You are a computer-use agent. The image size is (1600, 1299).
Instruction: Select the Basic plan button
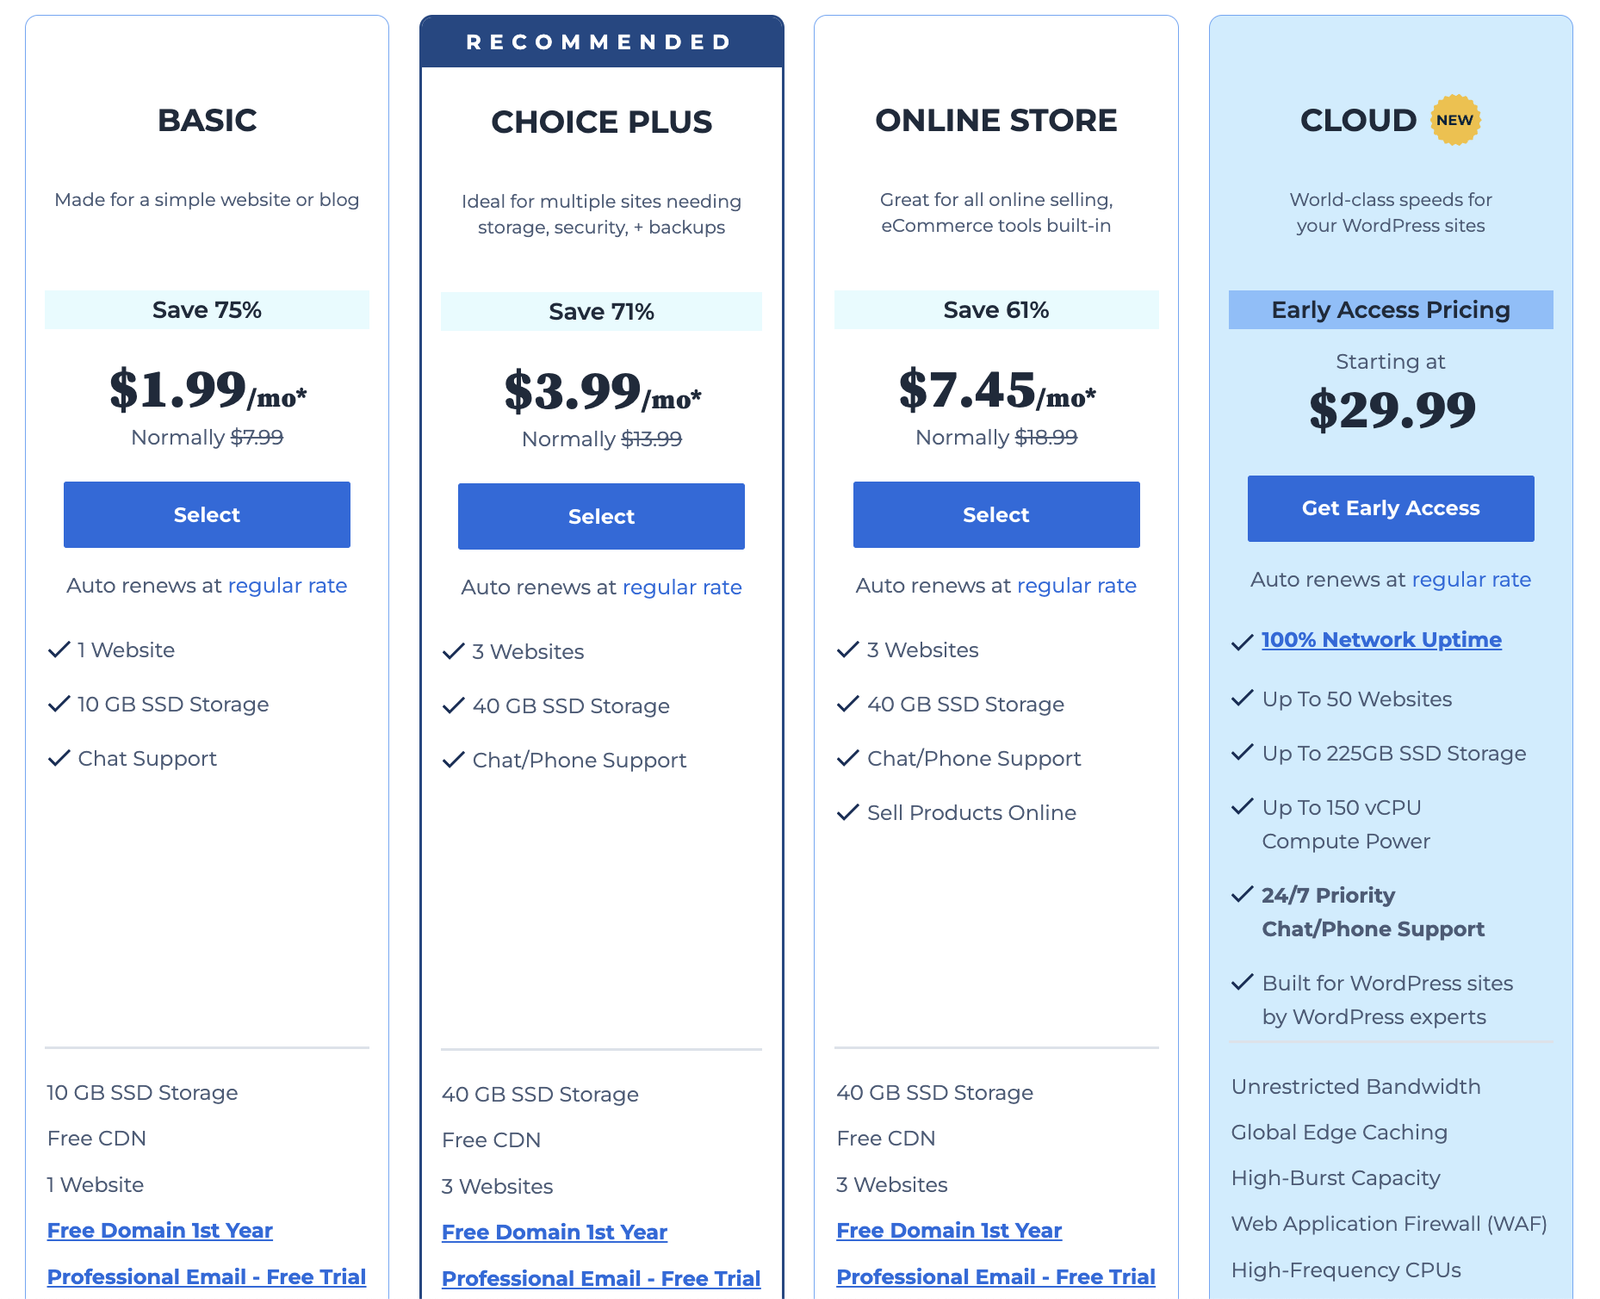(x=207, y=514)
